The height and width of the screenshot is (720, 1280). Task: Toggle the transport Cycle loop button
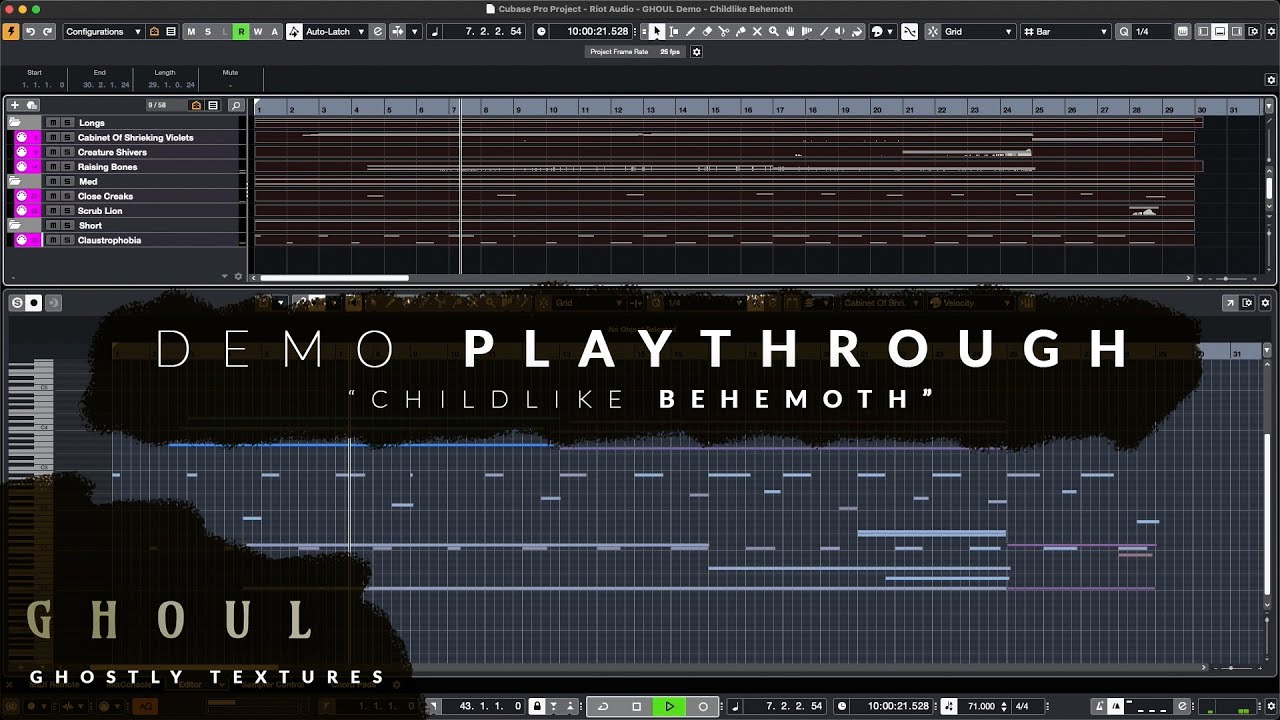[603, 706]
